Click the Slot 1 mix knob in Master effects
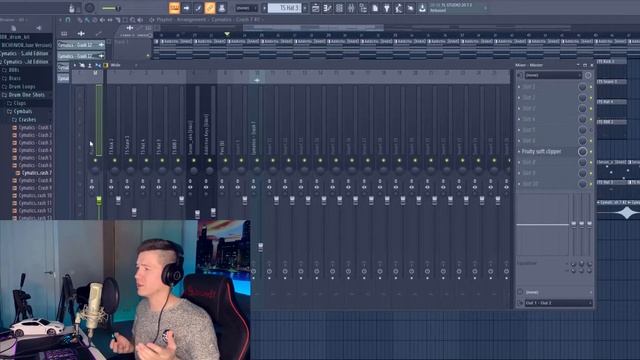This screenshot has width=640, height=360. [x=582, y=87]
